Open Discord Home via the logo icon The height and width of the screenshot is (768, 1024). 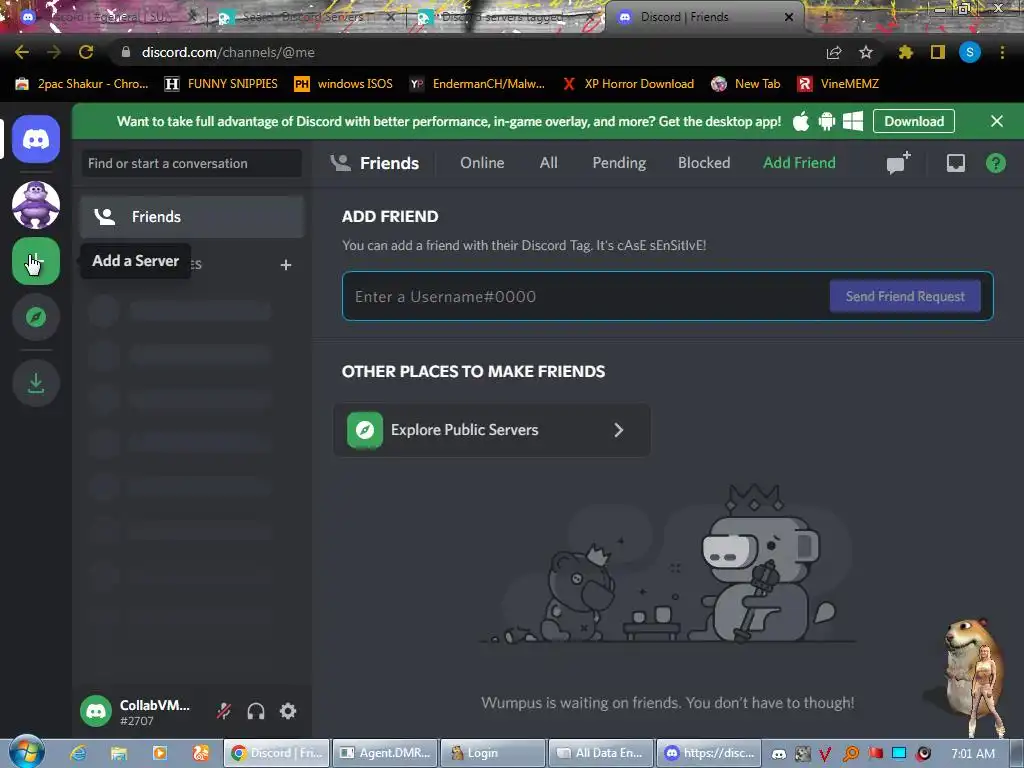[36, 139]
